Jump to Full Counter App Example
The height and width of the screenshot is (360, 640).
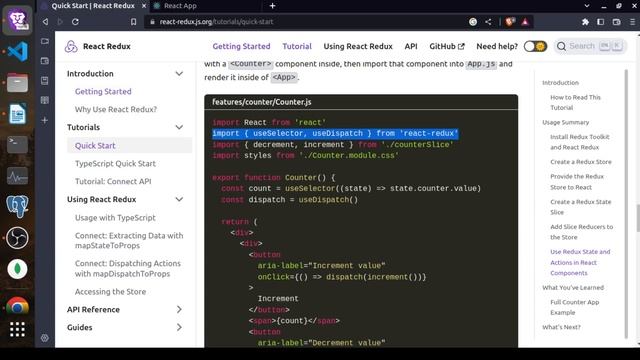click(574, 307)
